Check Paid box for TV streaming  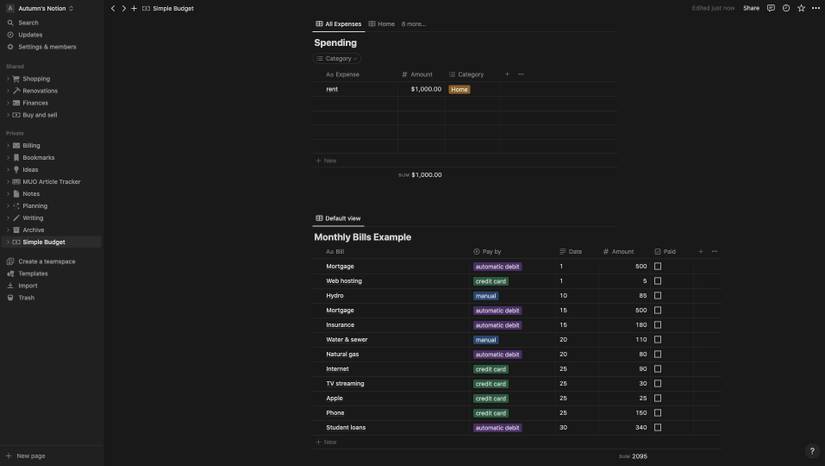point(658,384)
